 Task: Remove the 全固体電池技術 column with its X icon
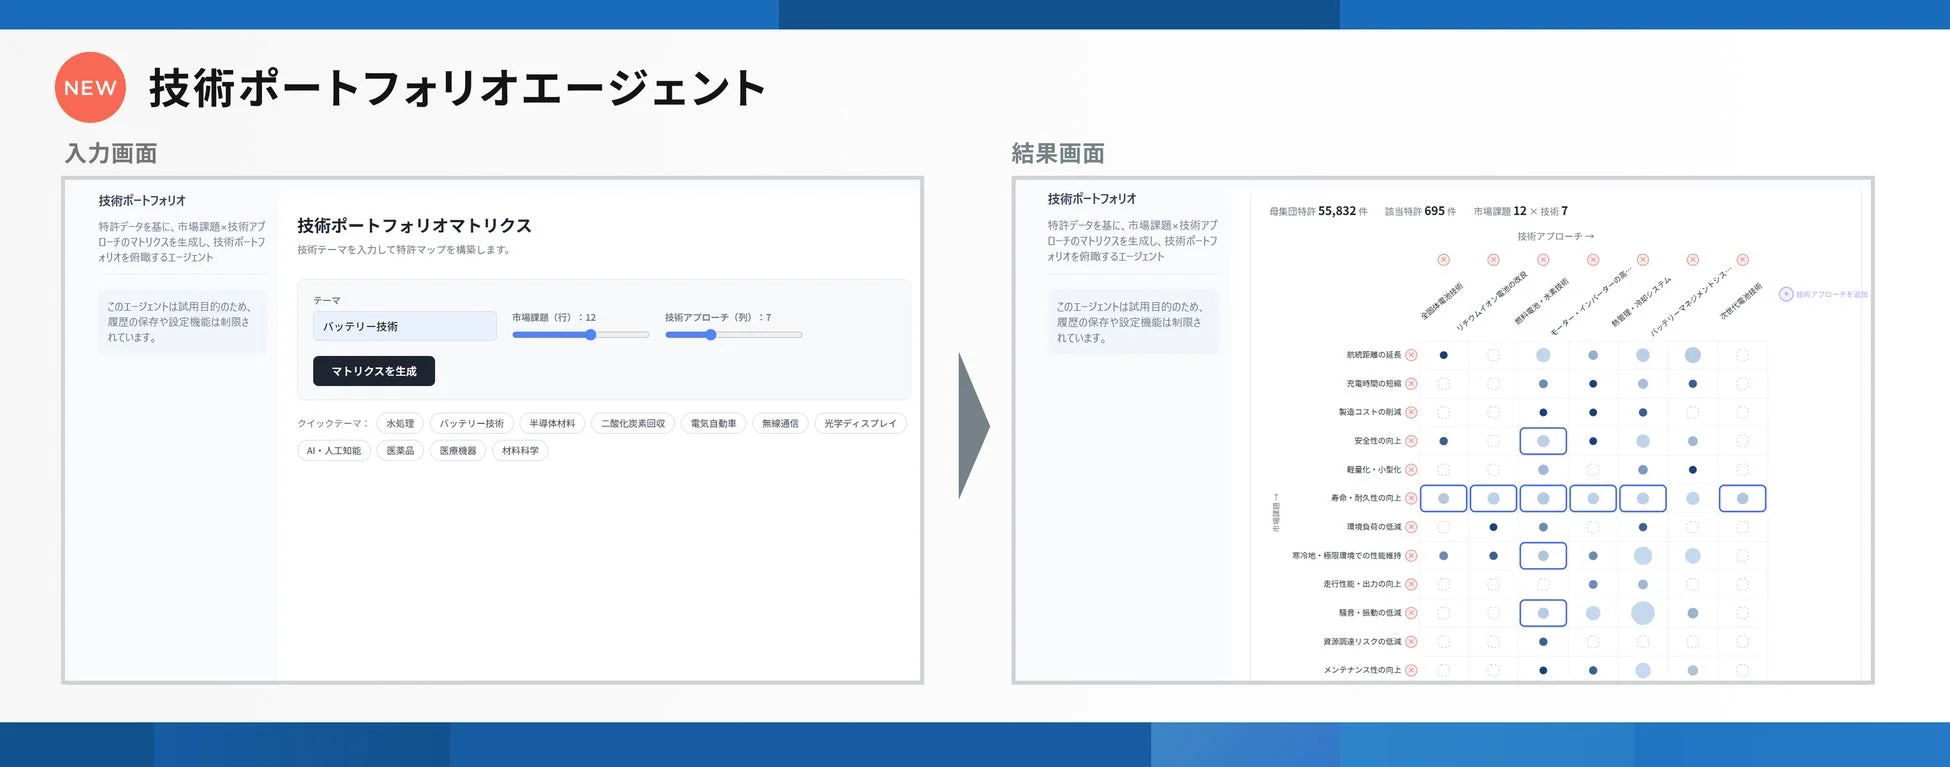(1443, 260)
